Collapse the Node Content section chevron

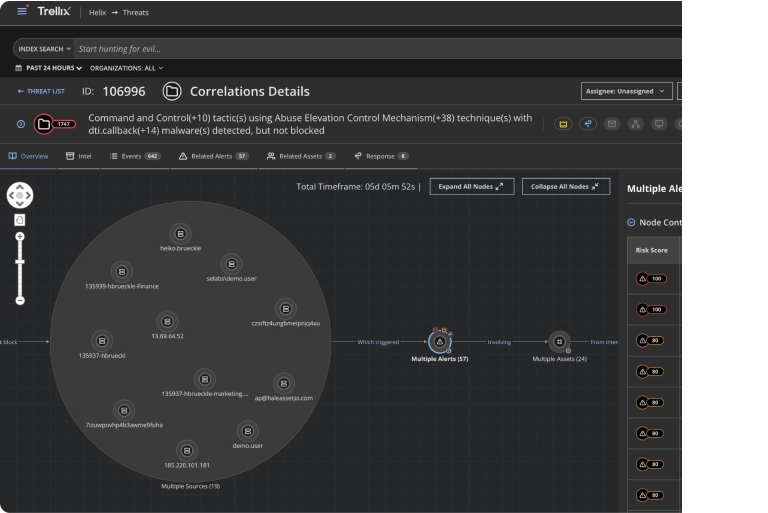click(x=631, y=222)
